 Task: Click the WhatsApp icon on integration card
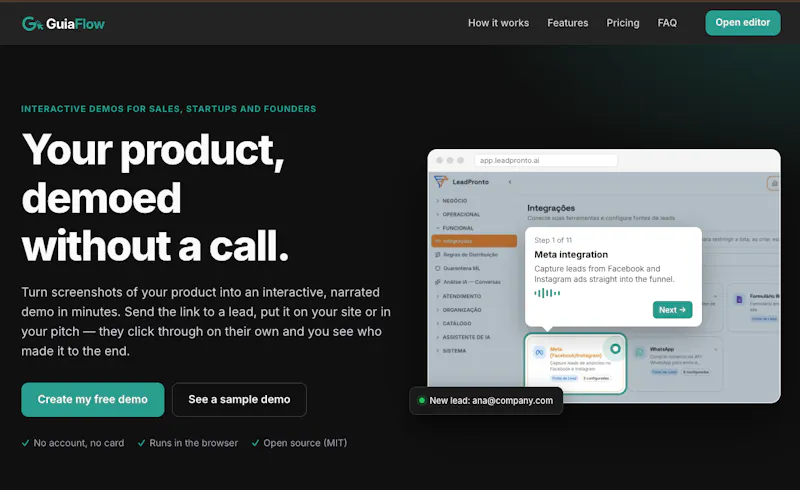(x=639, y=352)
